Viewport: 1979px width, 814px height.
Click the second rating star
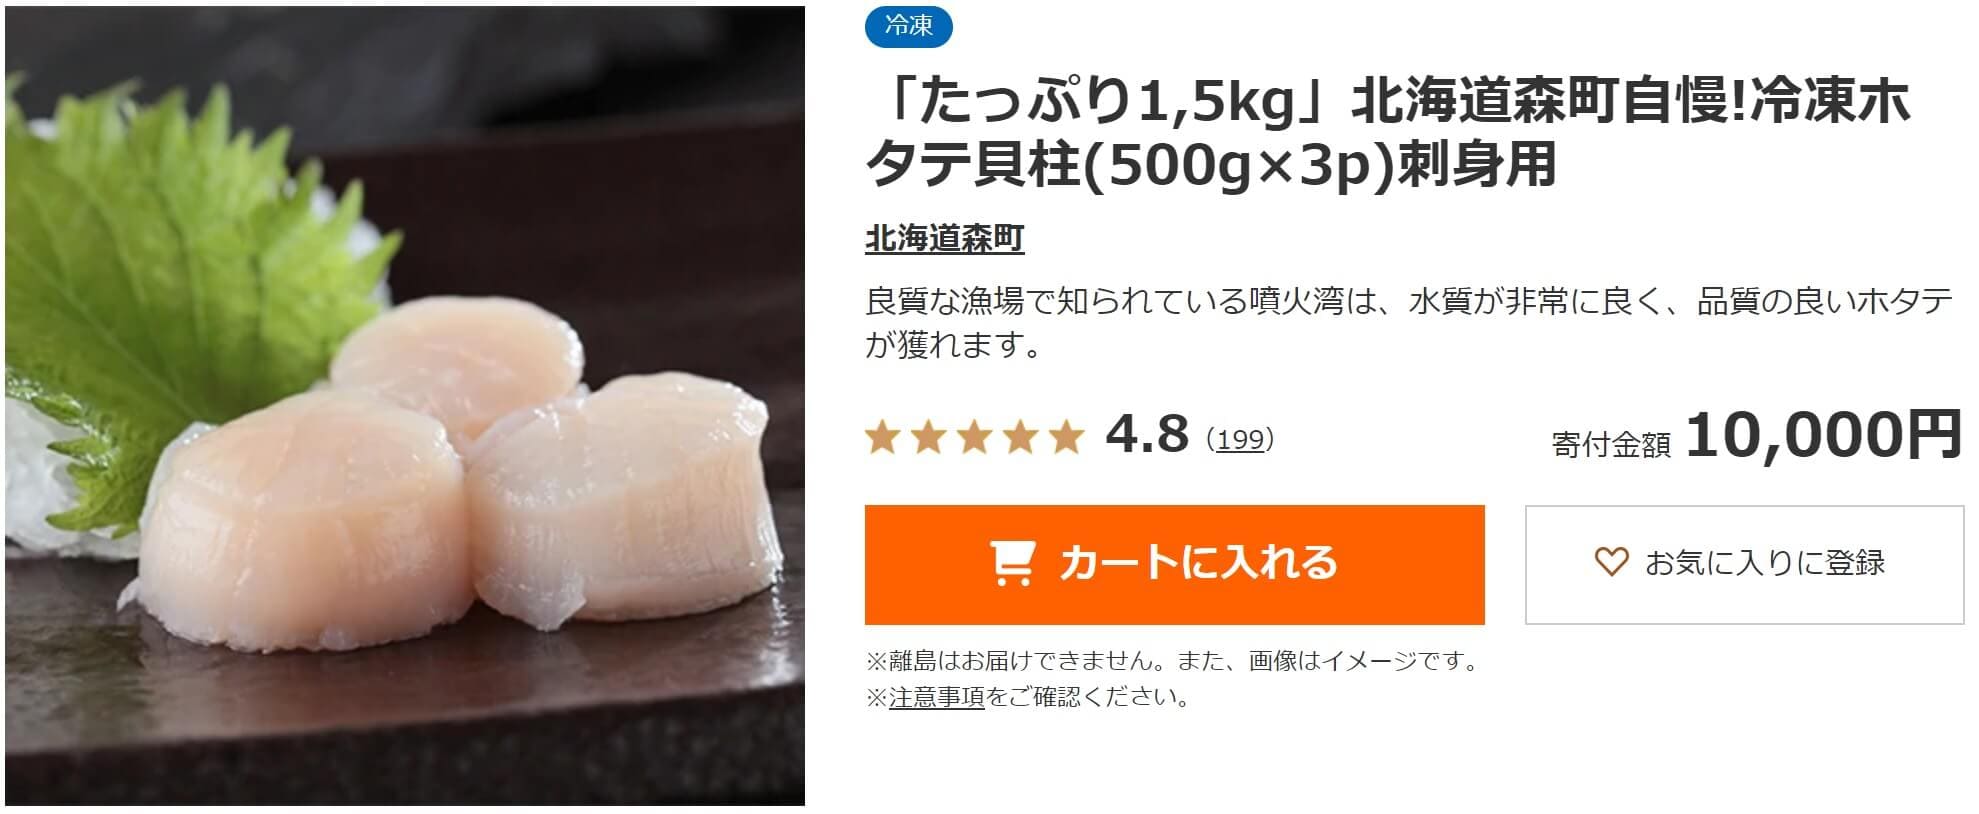[928, 437]
